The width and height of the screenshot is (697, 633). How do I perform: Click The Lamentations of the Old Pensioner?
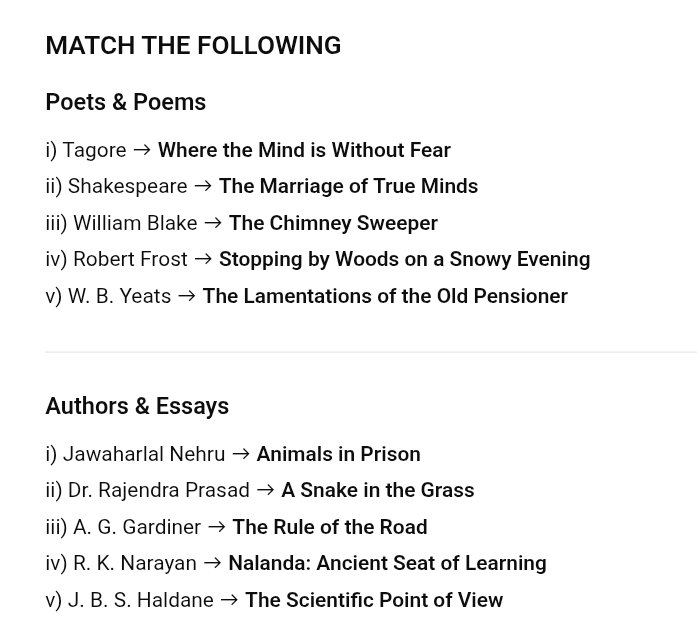coord(385,296)
